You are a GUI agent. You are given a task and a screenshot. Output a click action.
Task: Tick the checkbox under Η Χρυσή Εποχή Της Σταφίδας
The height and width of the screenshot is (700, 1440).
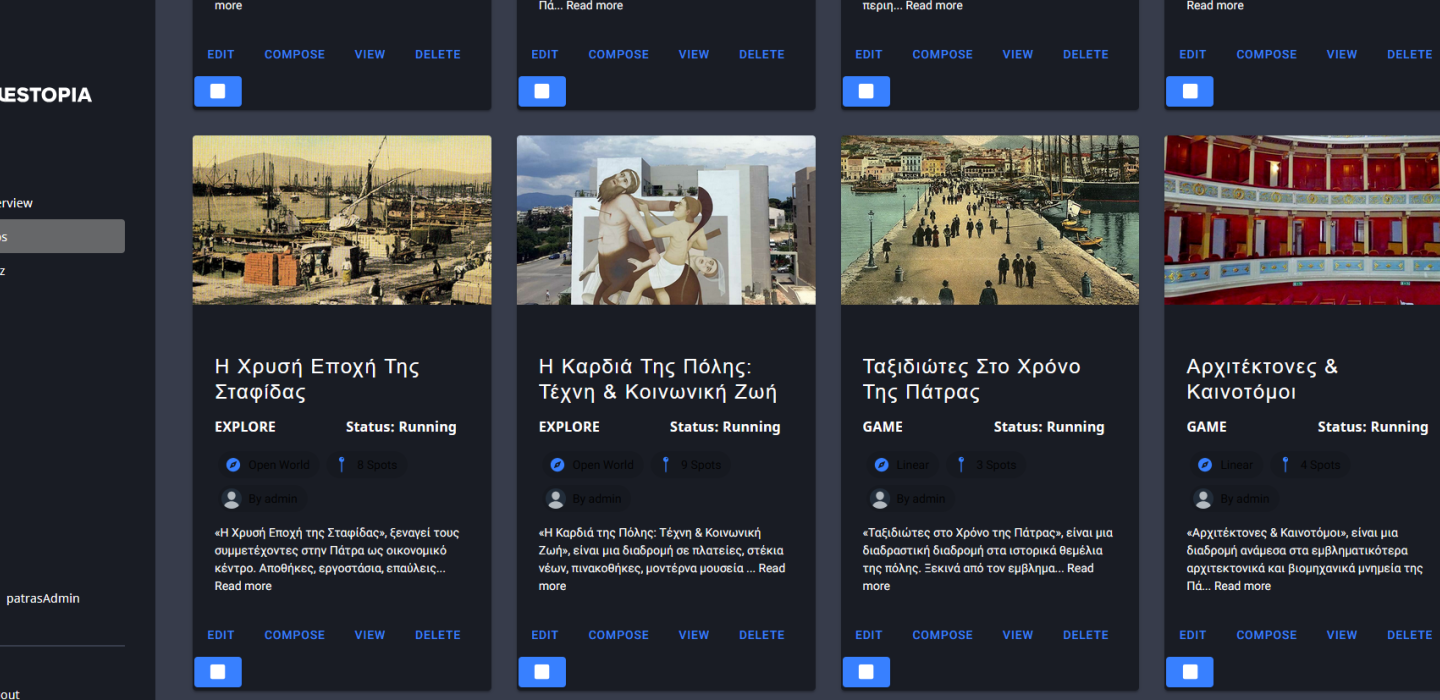pos(218,672)
